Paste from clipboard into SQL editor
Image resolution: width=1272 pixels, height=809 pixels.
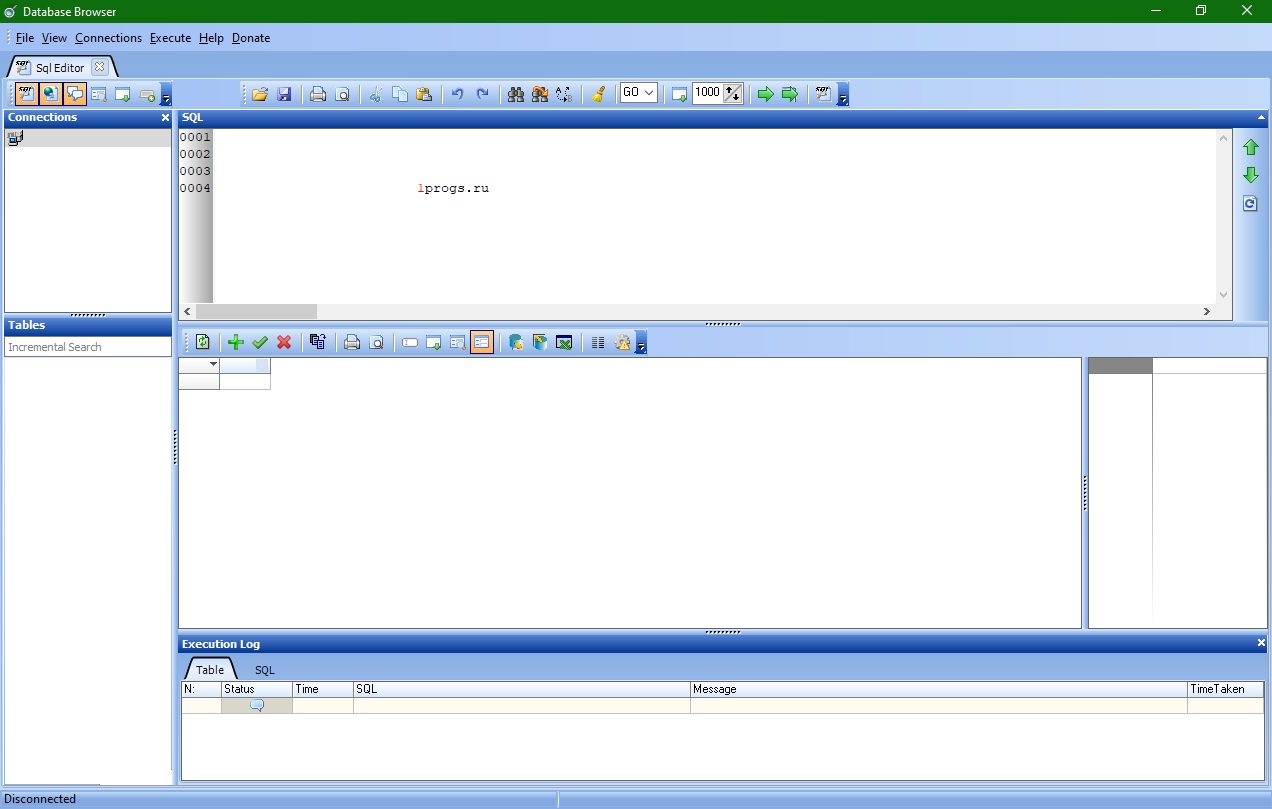[424, 94]
